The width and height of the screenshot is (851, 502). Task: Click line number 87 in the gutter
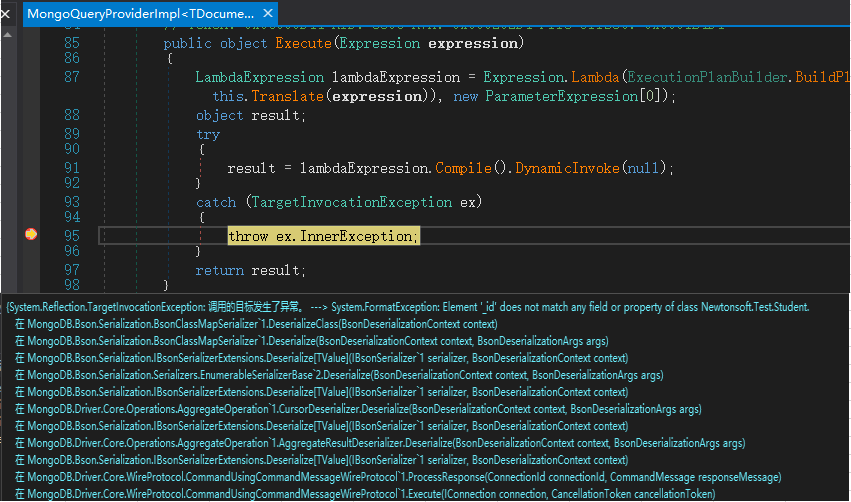(x=70, y=77)
